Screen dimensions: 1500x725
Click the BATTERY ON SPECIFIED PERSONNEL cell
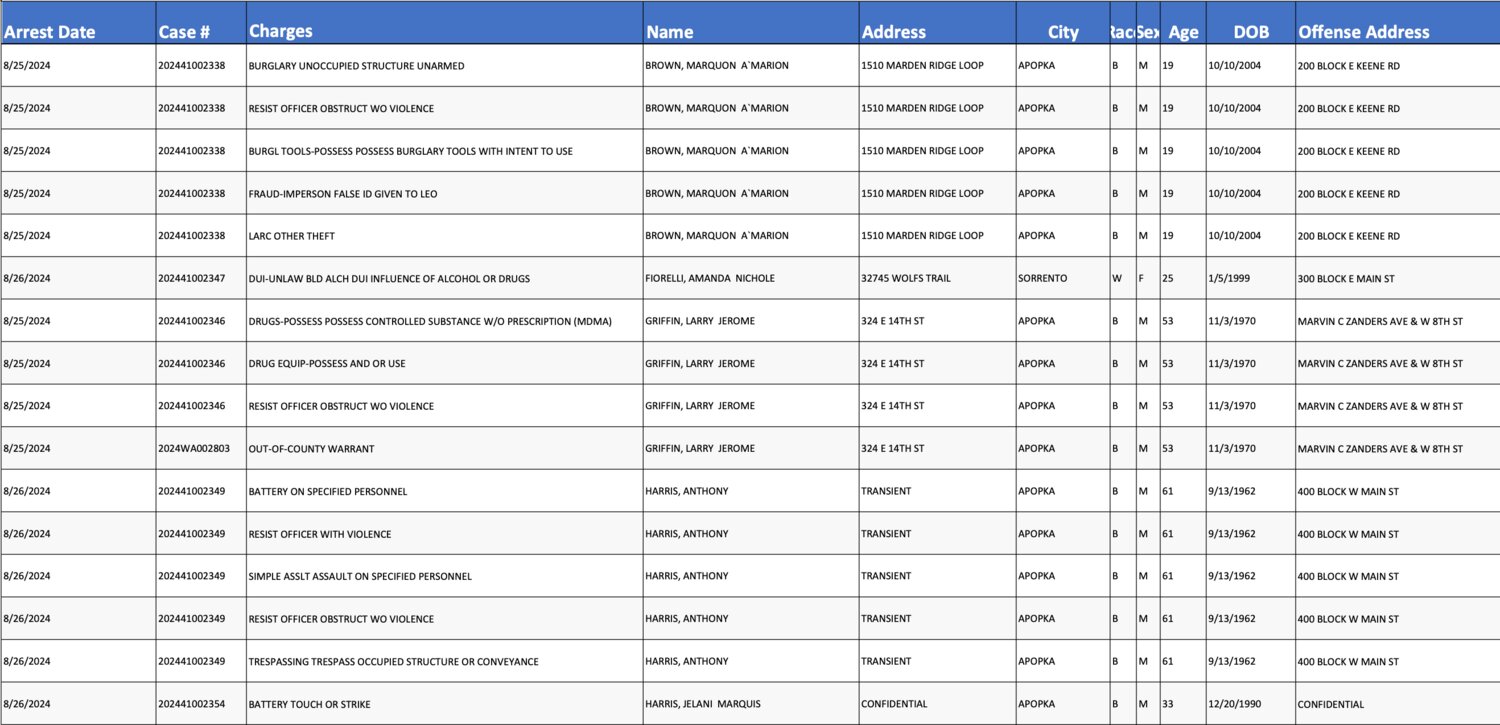[445, 491]
